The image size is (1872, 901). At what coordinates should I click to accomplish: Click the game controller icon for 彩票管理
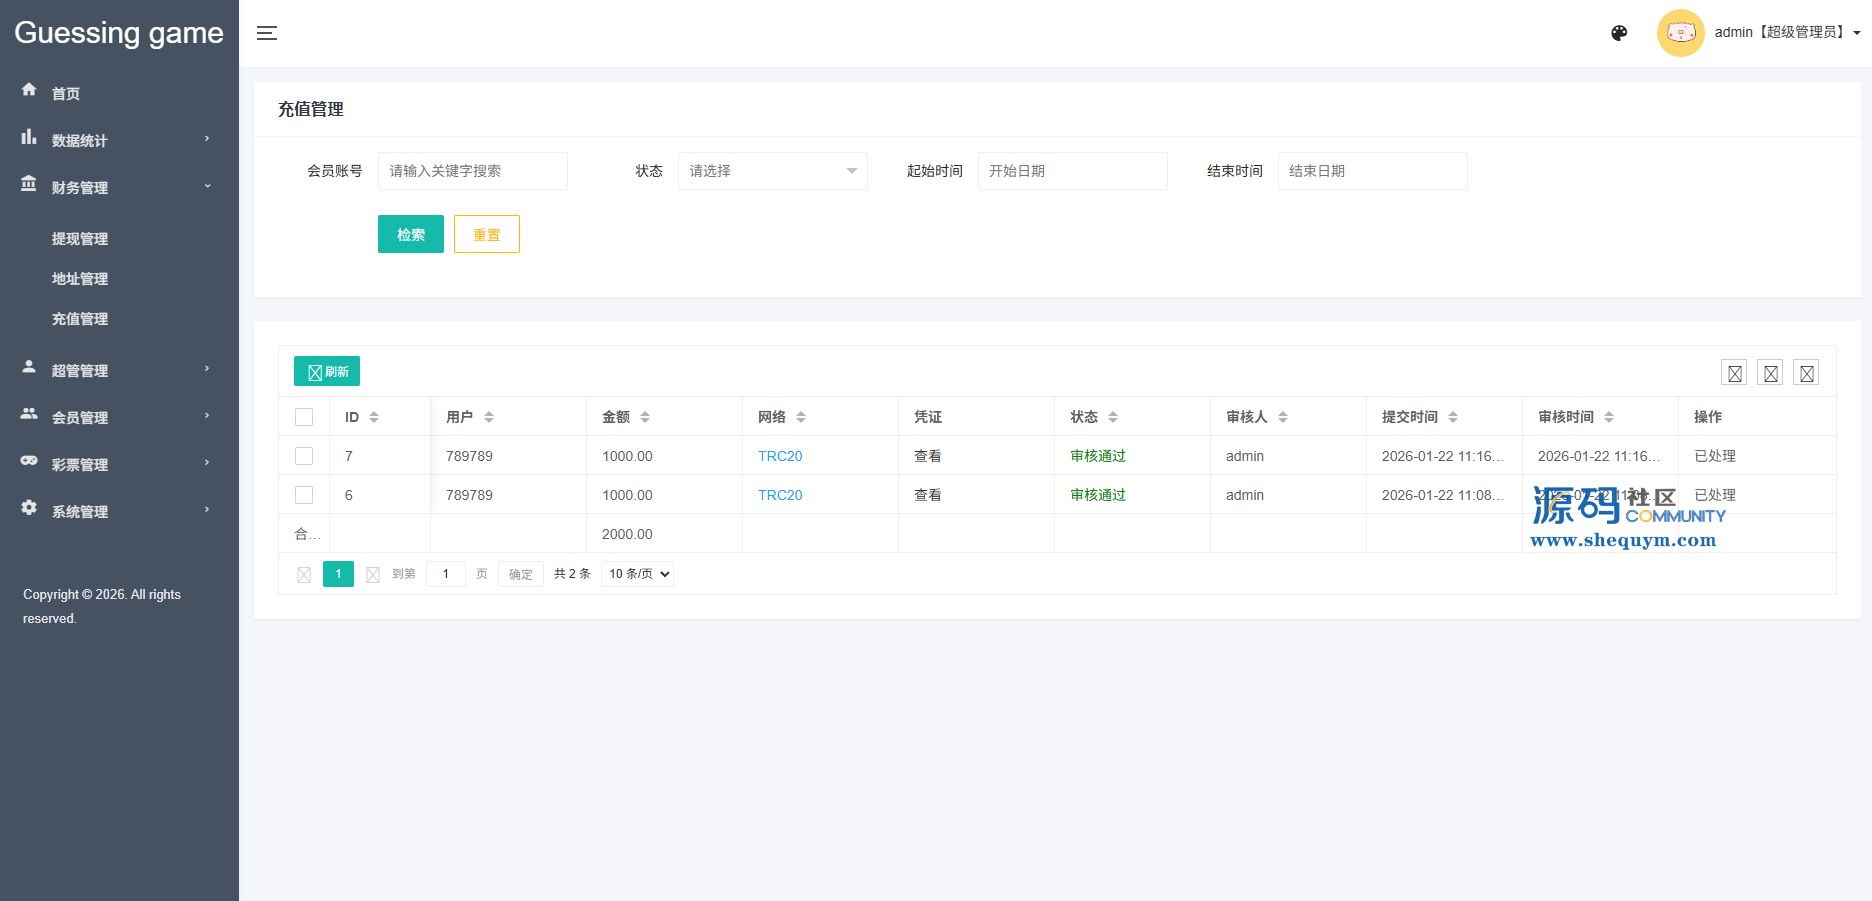[29, 461]
